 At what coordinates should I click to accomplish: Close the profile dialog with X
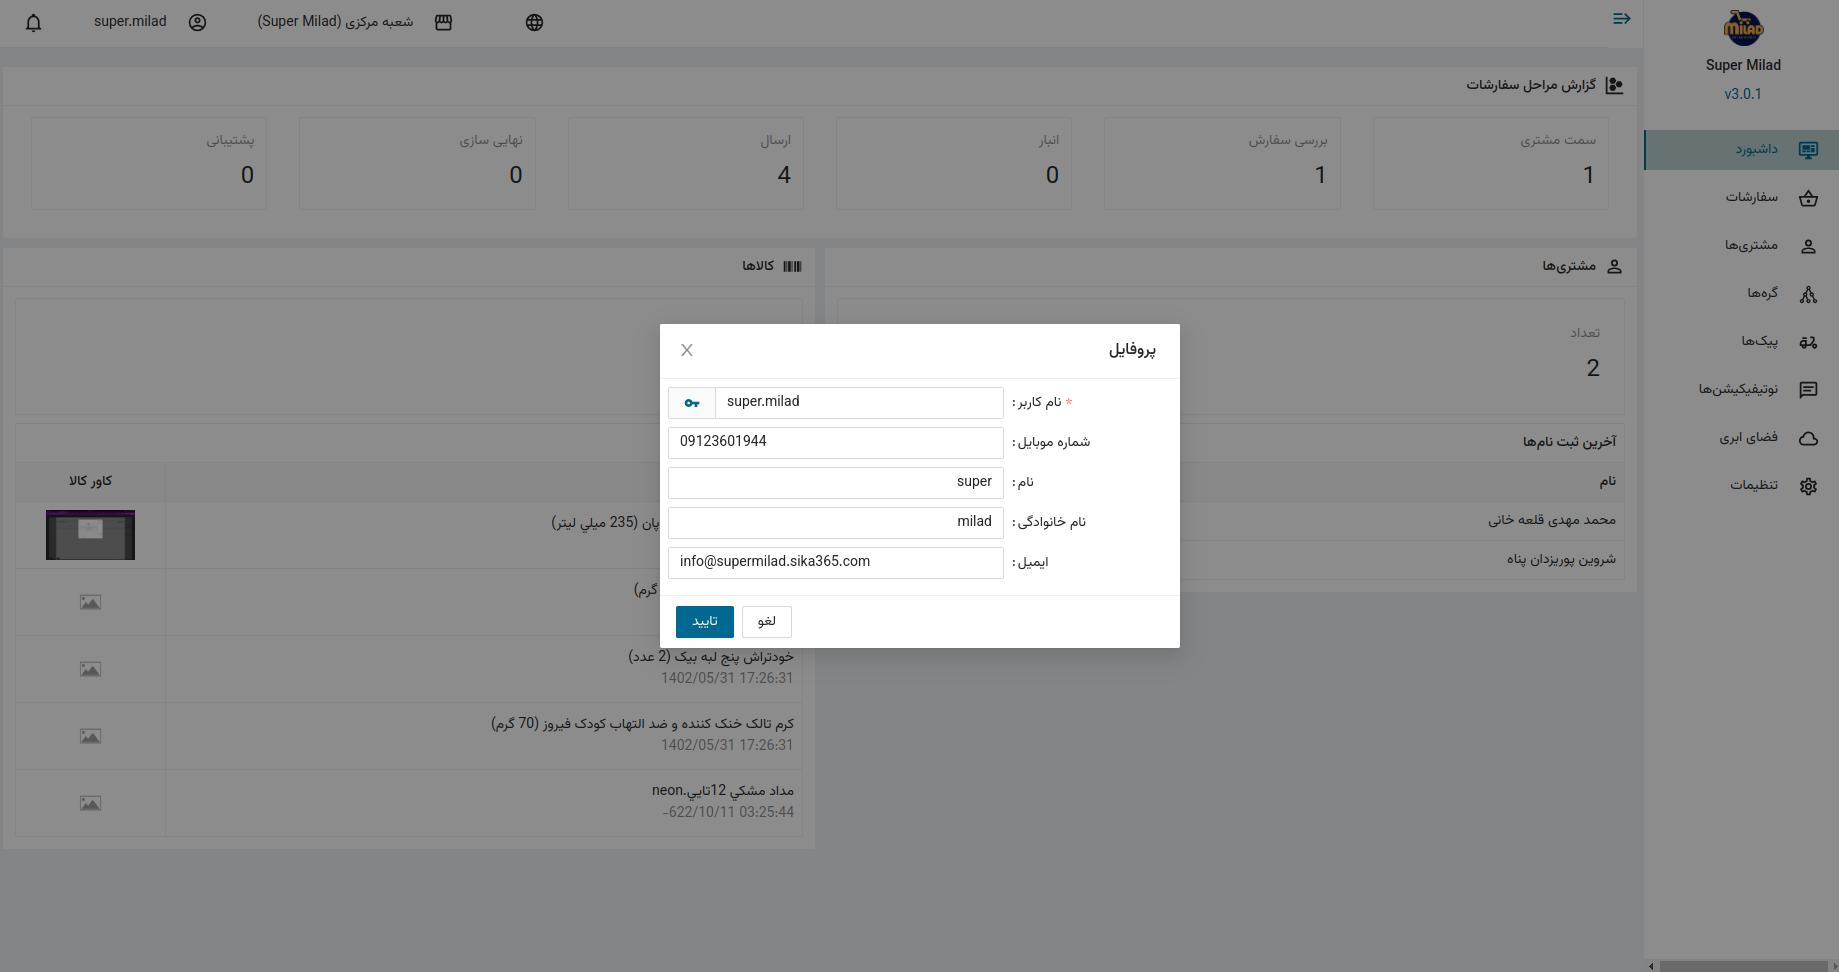click(687, 350)
